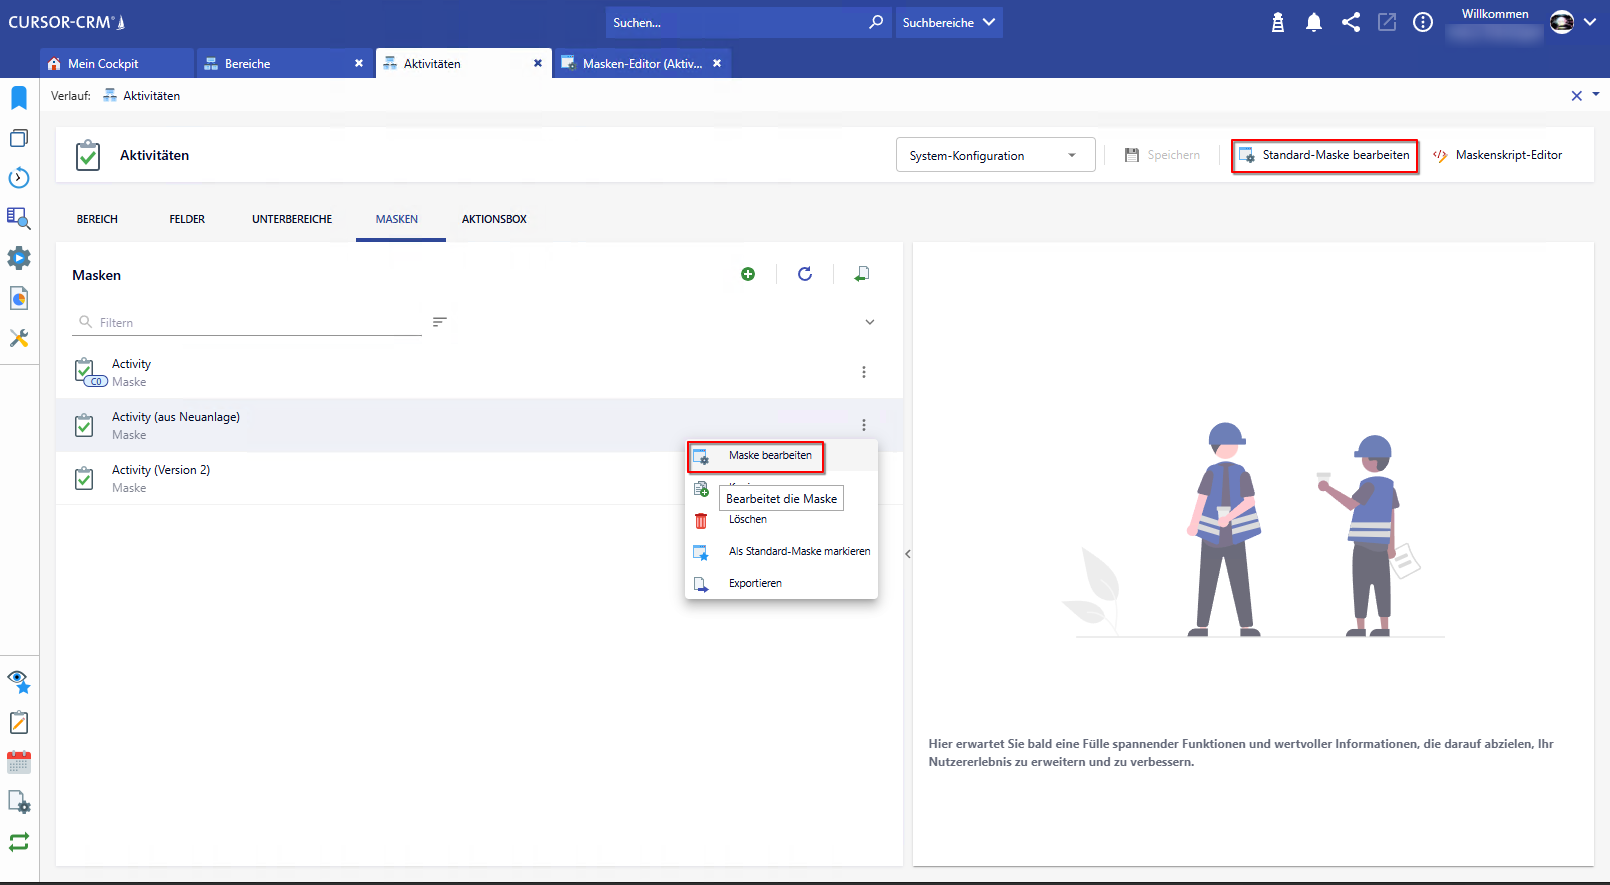Click Standard-Maske bearbeiten button

point(1324,155)
